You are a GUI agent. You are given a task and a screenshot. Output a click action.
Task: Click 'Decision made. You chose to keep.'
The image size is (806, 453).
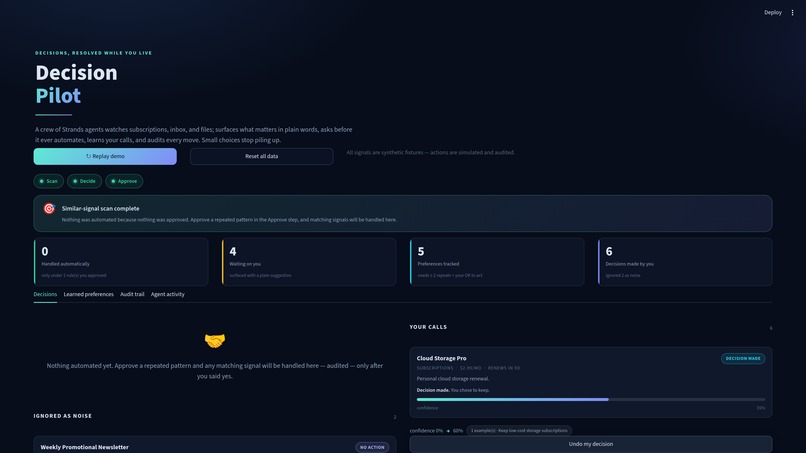coord(453,390)
